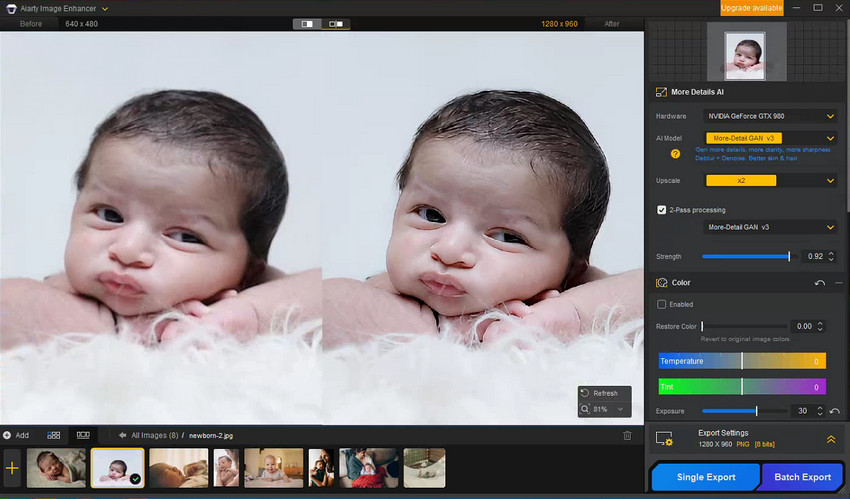Select the eighth thumbnail at the end

(424, 468)
